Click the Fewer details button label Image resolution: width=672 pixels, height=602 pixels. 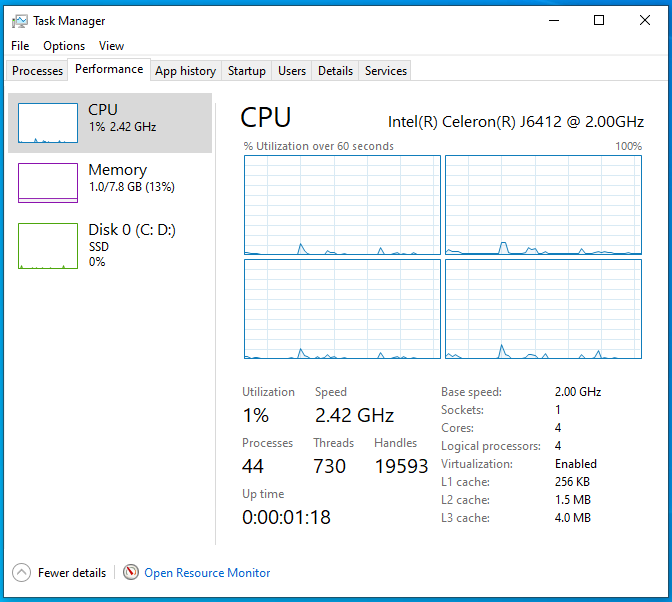(72, 573)
